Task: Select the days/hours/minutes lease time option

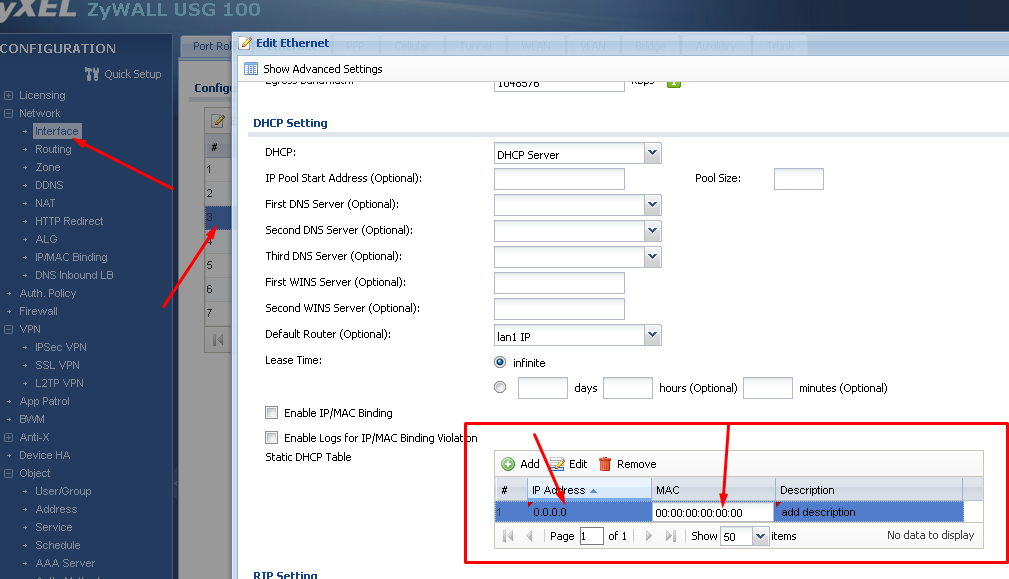Action: [500, 387]
